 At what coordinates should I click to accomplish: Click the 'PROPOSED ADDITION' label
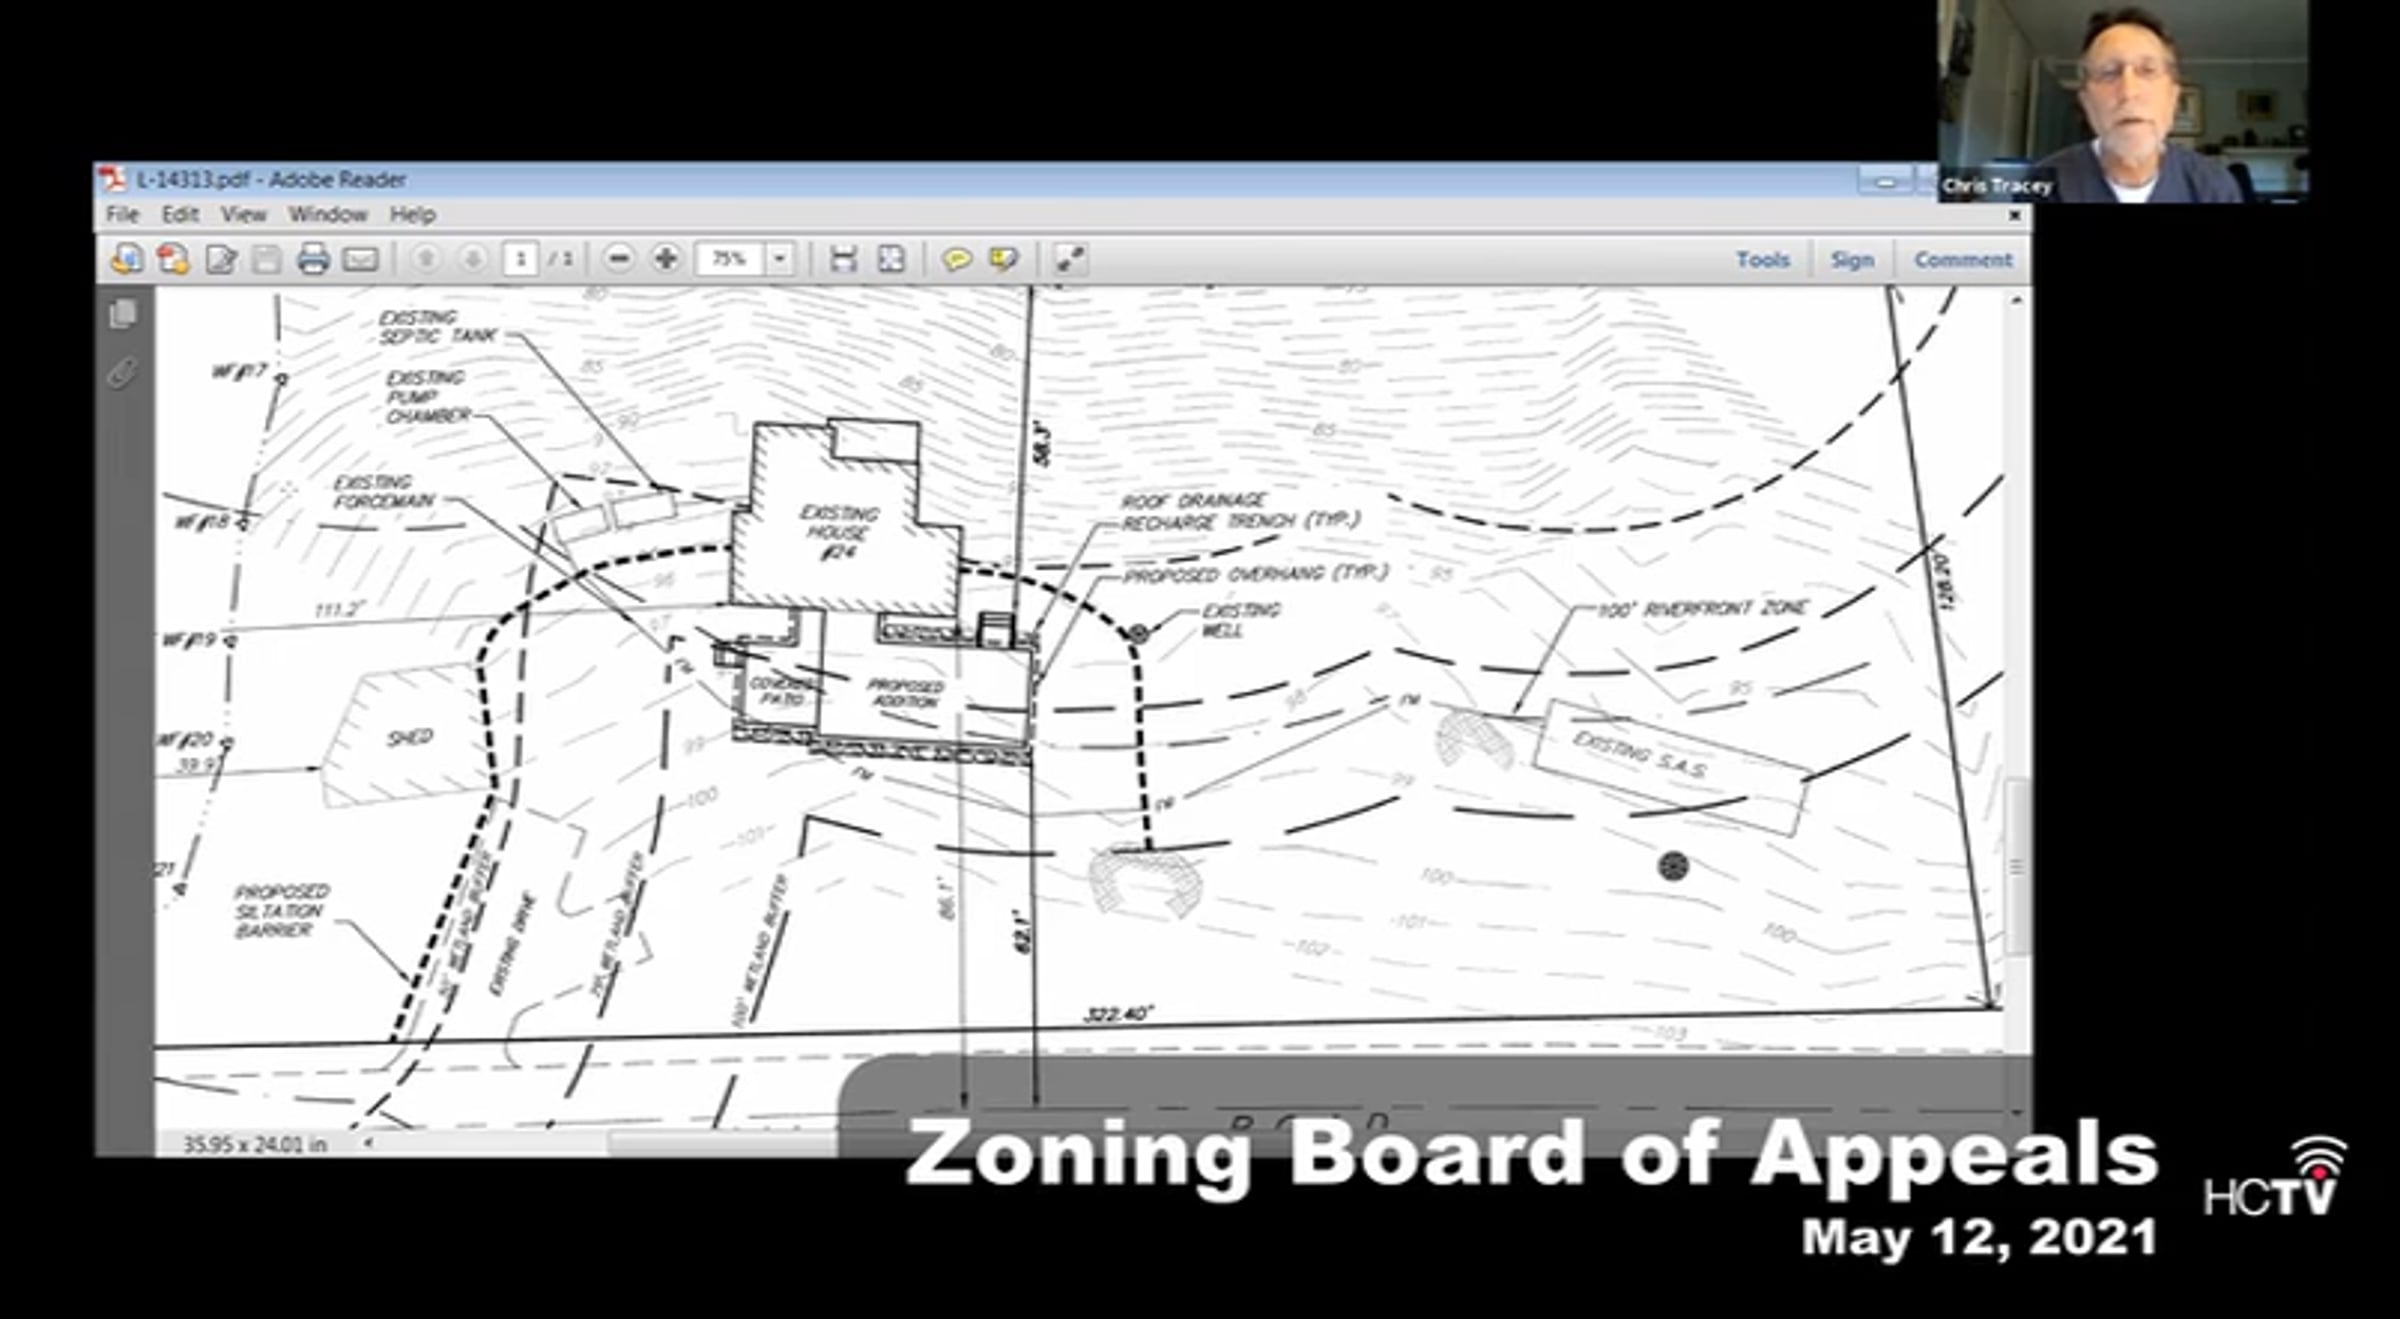(905, 693)
